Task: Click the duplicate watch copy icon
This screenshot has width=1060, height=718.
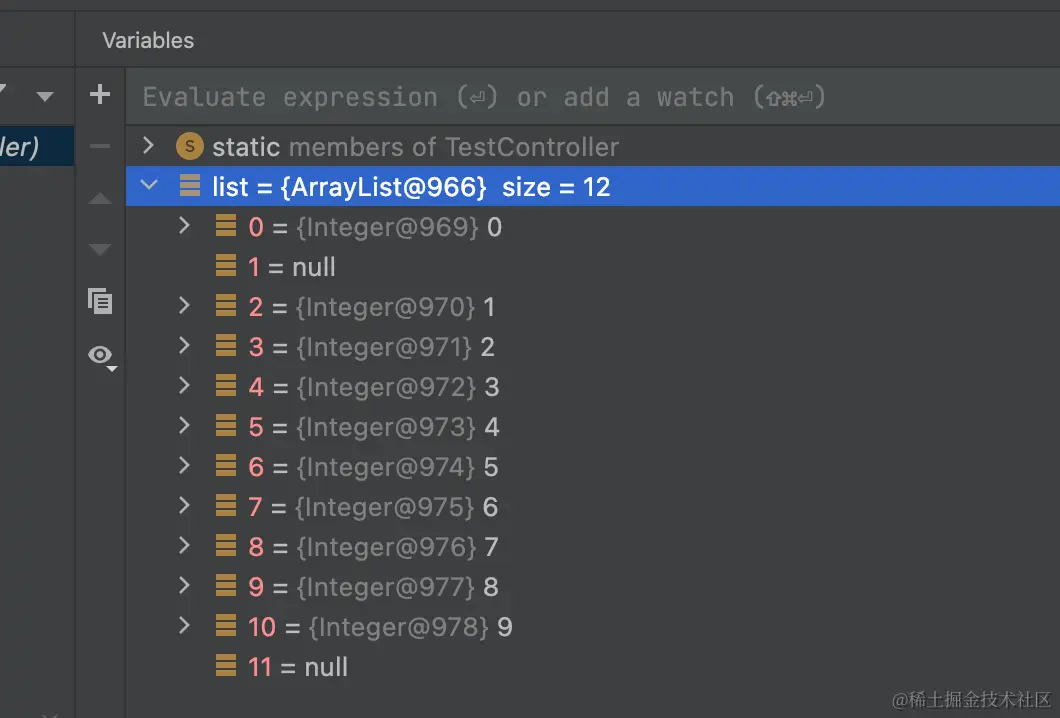Action: point(100,301)
